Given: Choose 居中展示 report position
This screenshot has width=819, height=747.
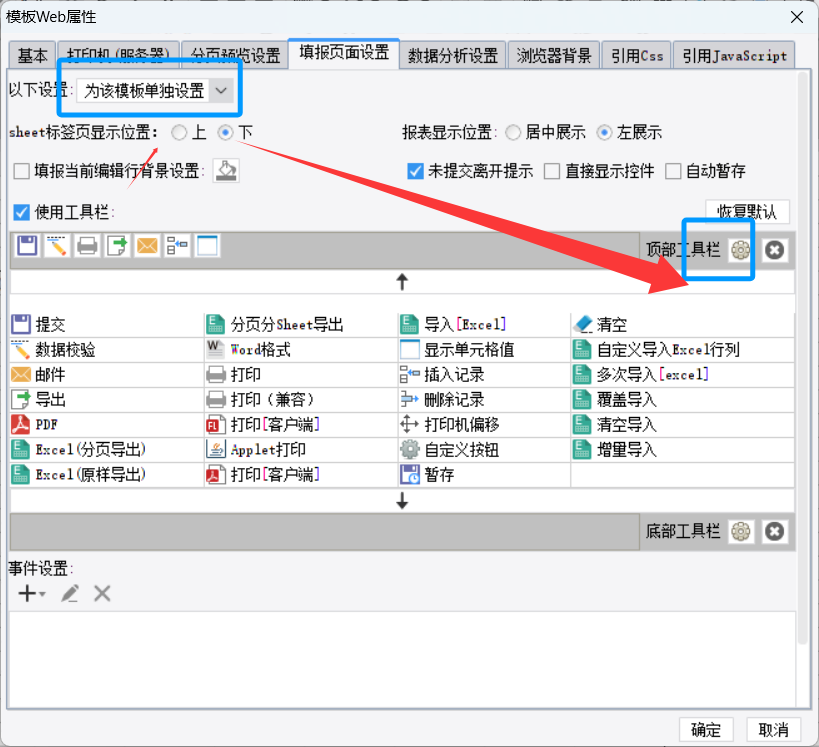Looking at the screenshot, I should click(x=513, y=133).
